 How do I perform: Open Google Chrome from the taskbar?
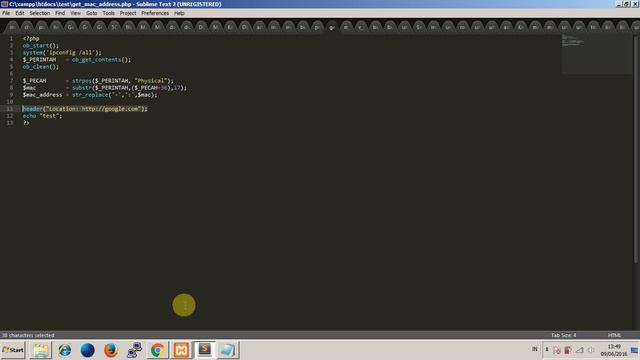click(157, 350)
